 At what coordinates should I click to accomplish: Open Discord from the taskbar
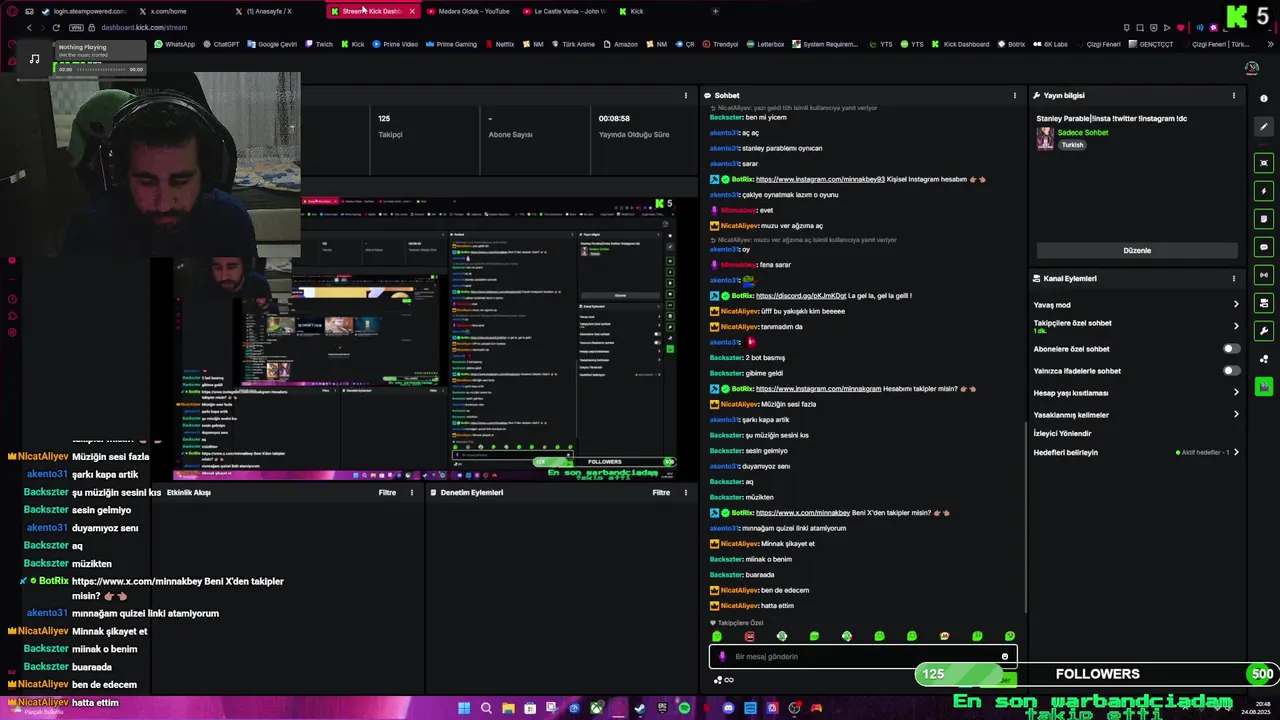click(728, 708)
